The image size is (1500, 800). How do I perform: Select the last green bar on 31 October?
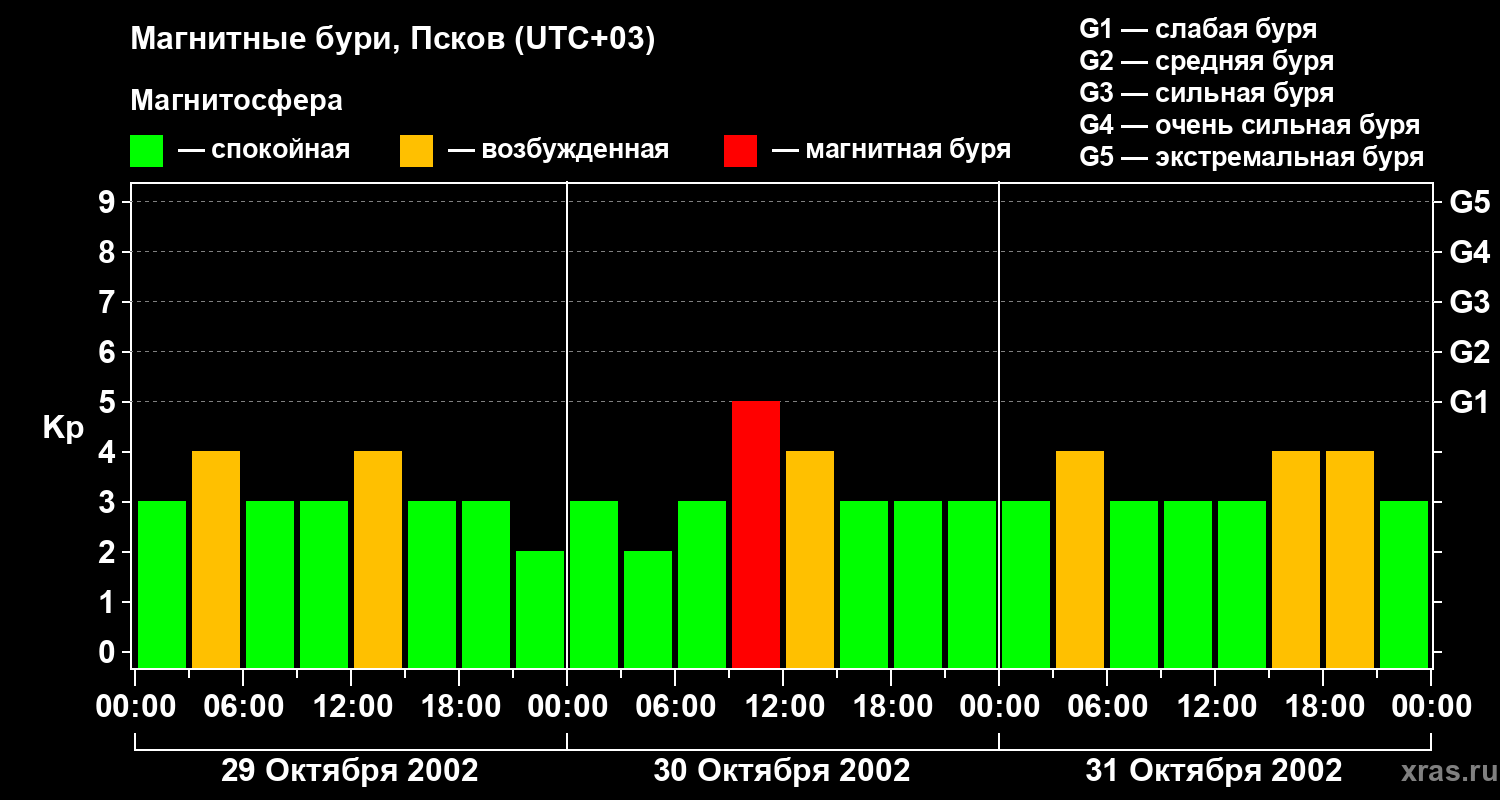tap(1404, 584)
